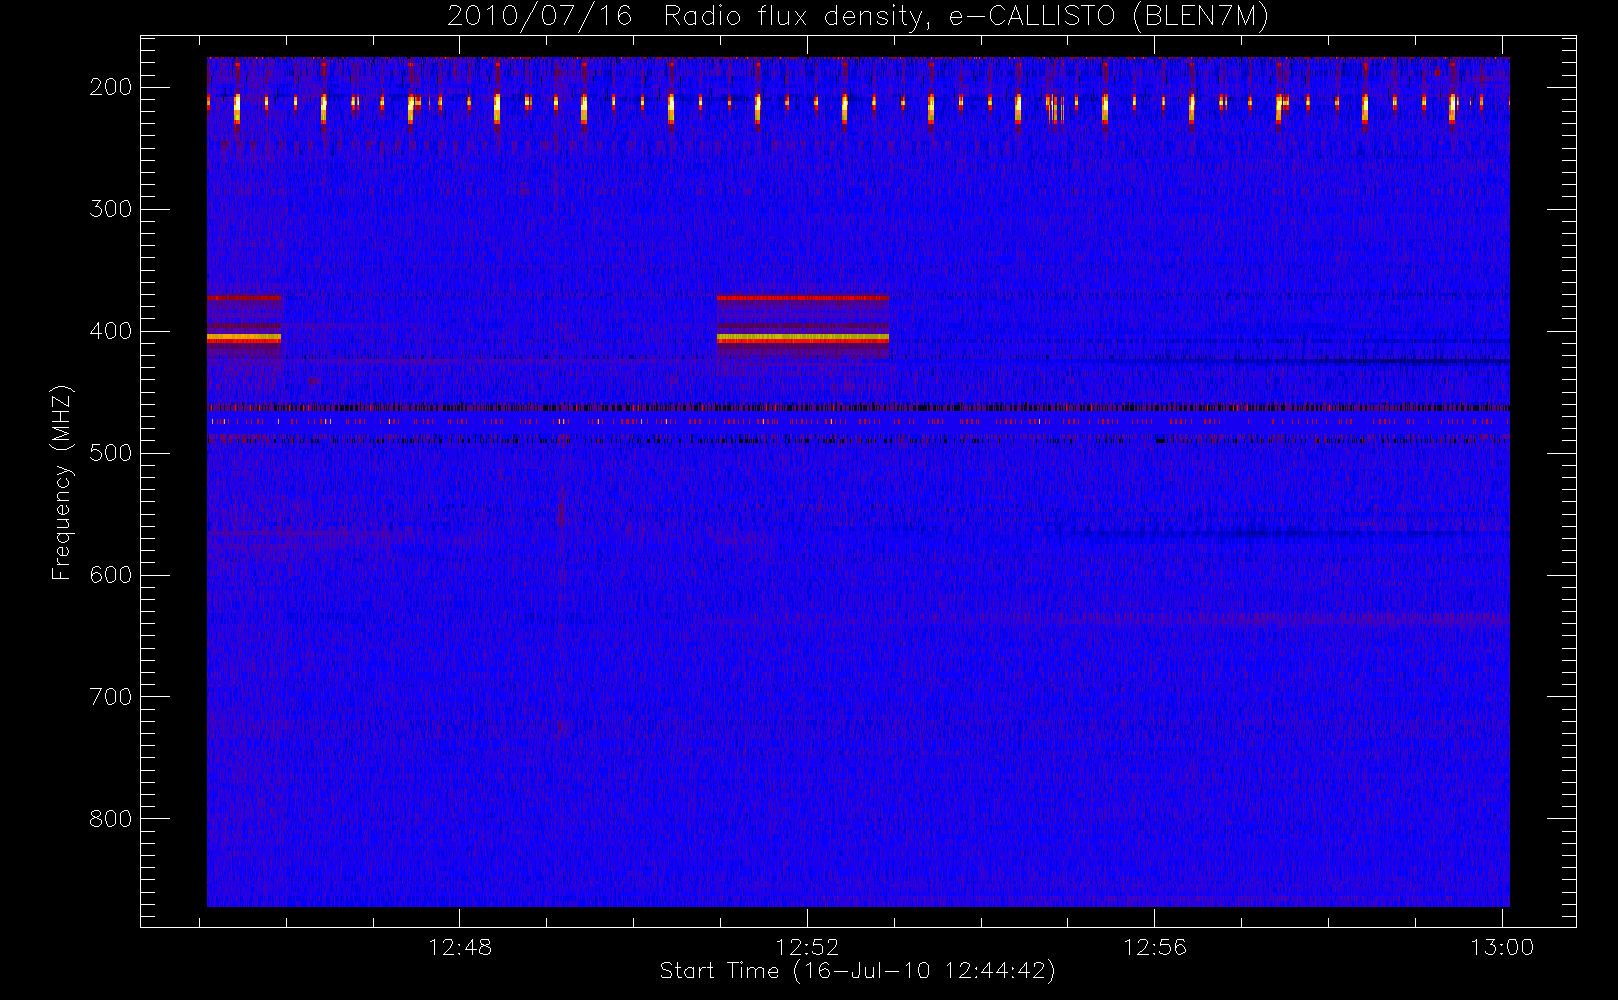Click the 'Start Time (16-Jul-10 12:44:42)' axis label

[858, 971]
